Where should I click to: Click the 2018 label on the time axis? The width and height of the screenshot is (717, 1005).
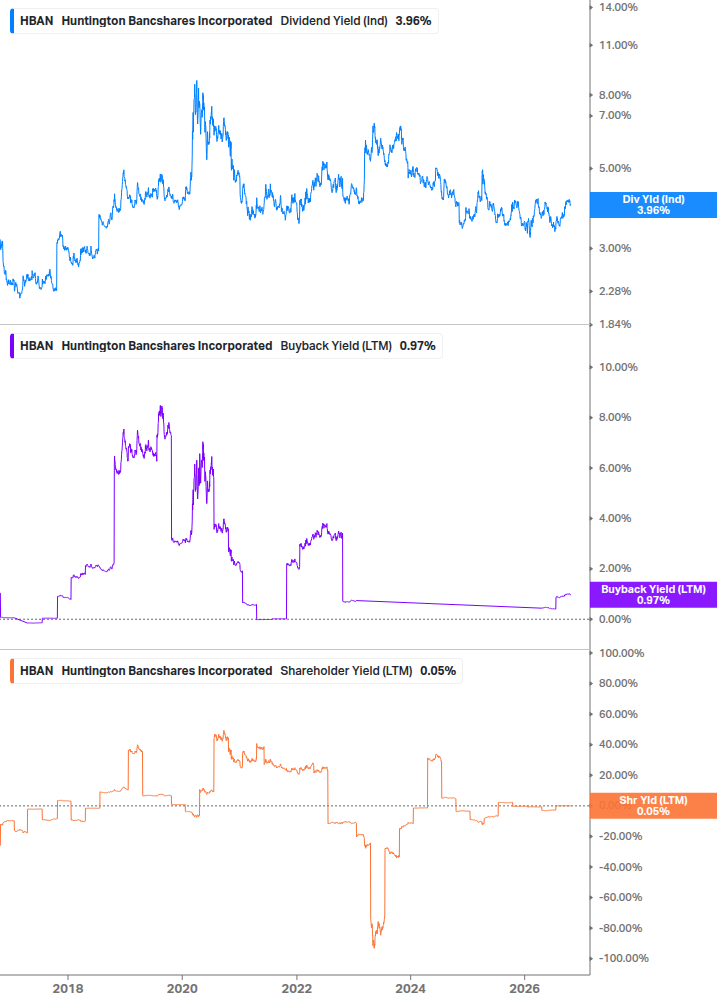[x=68, y=988]
